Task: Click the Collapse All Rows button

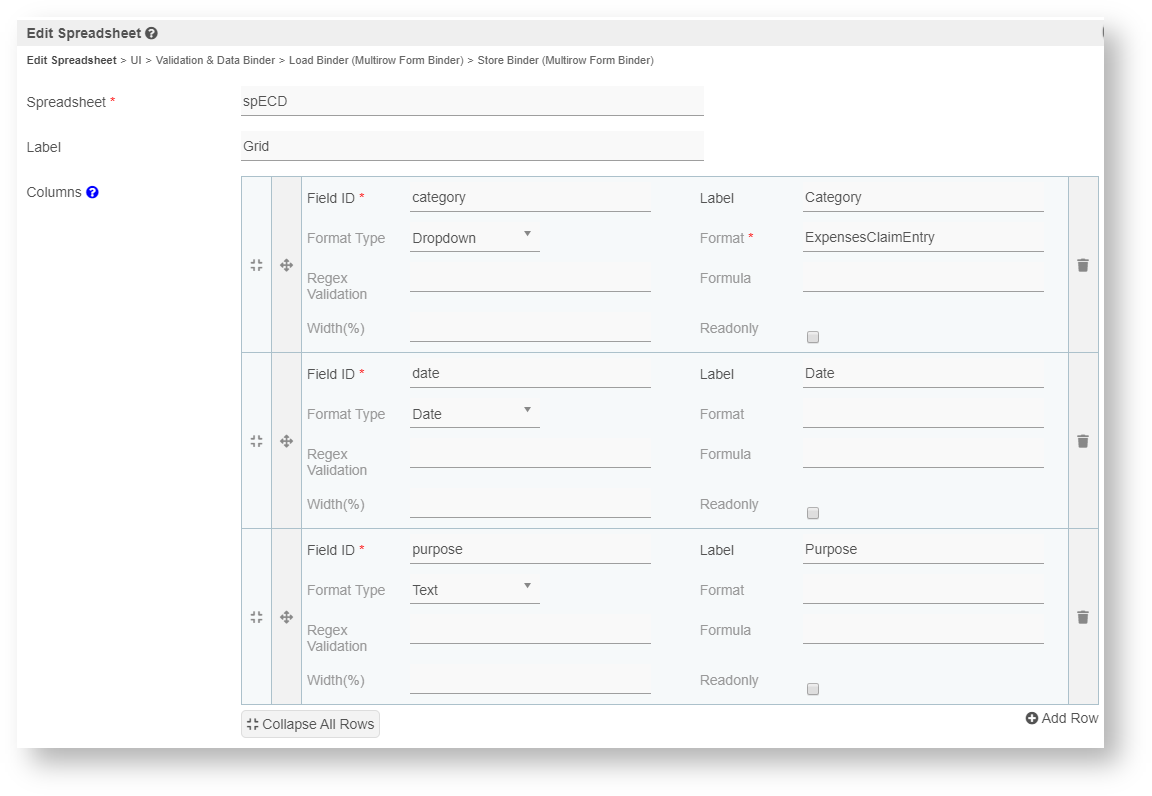Action: tap(310, 724)
